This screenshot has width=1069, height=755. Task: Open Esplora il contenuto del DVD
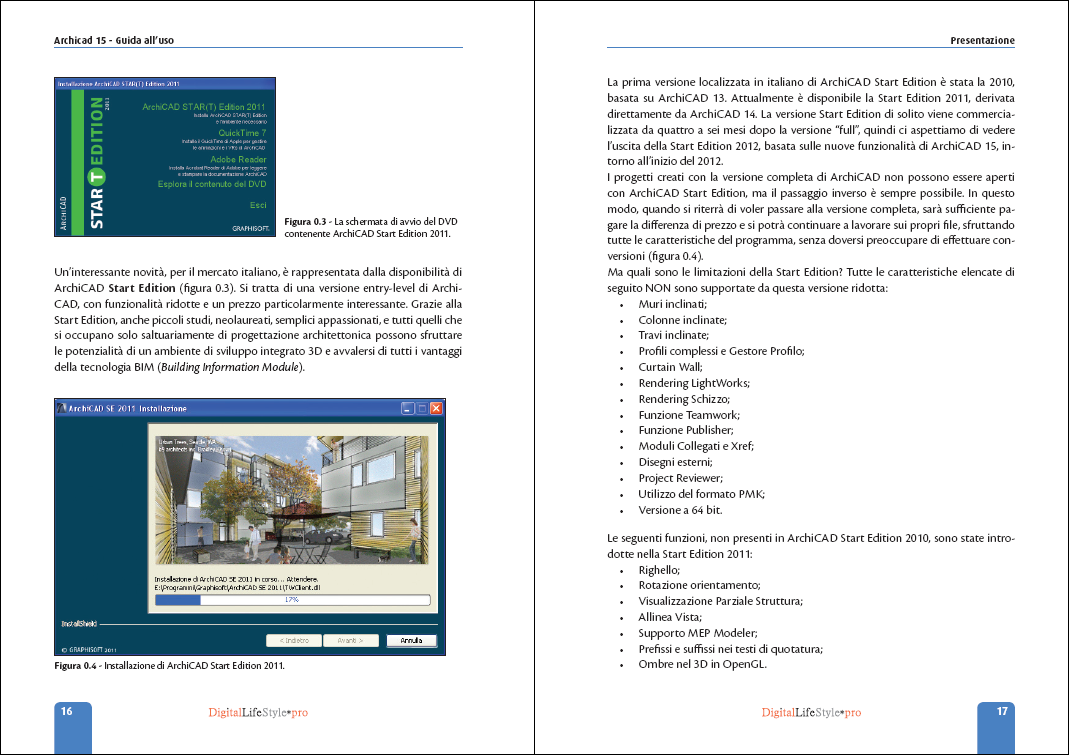[x=212, y=184]
